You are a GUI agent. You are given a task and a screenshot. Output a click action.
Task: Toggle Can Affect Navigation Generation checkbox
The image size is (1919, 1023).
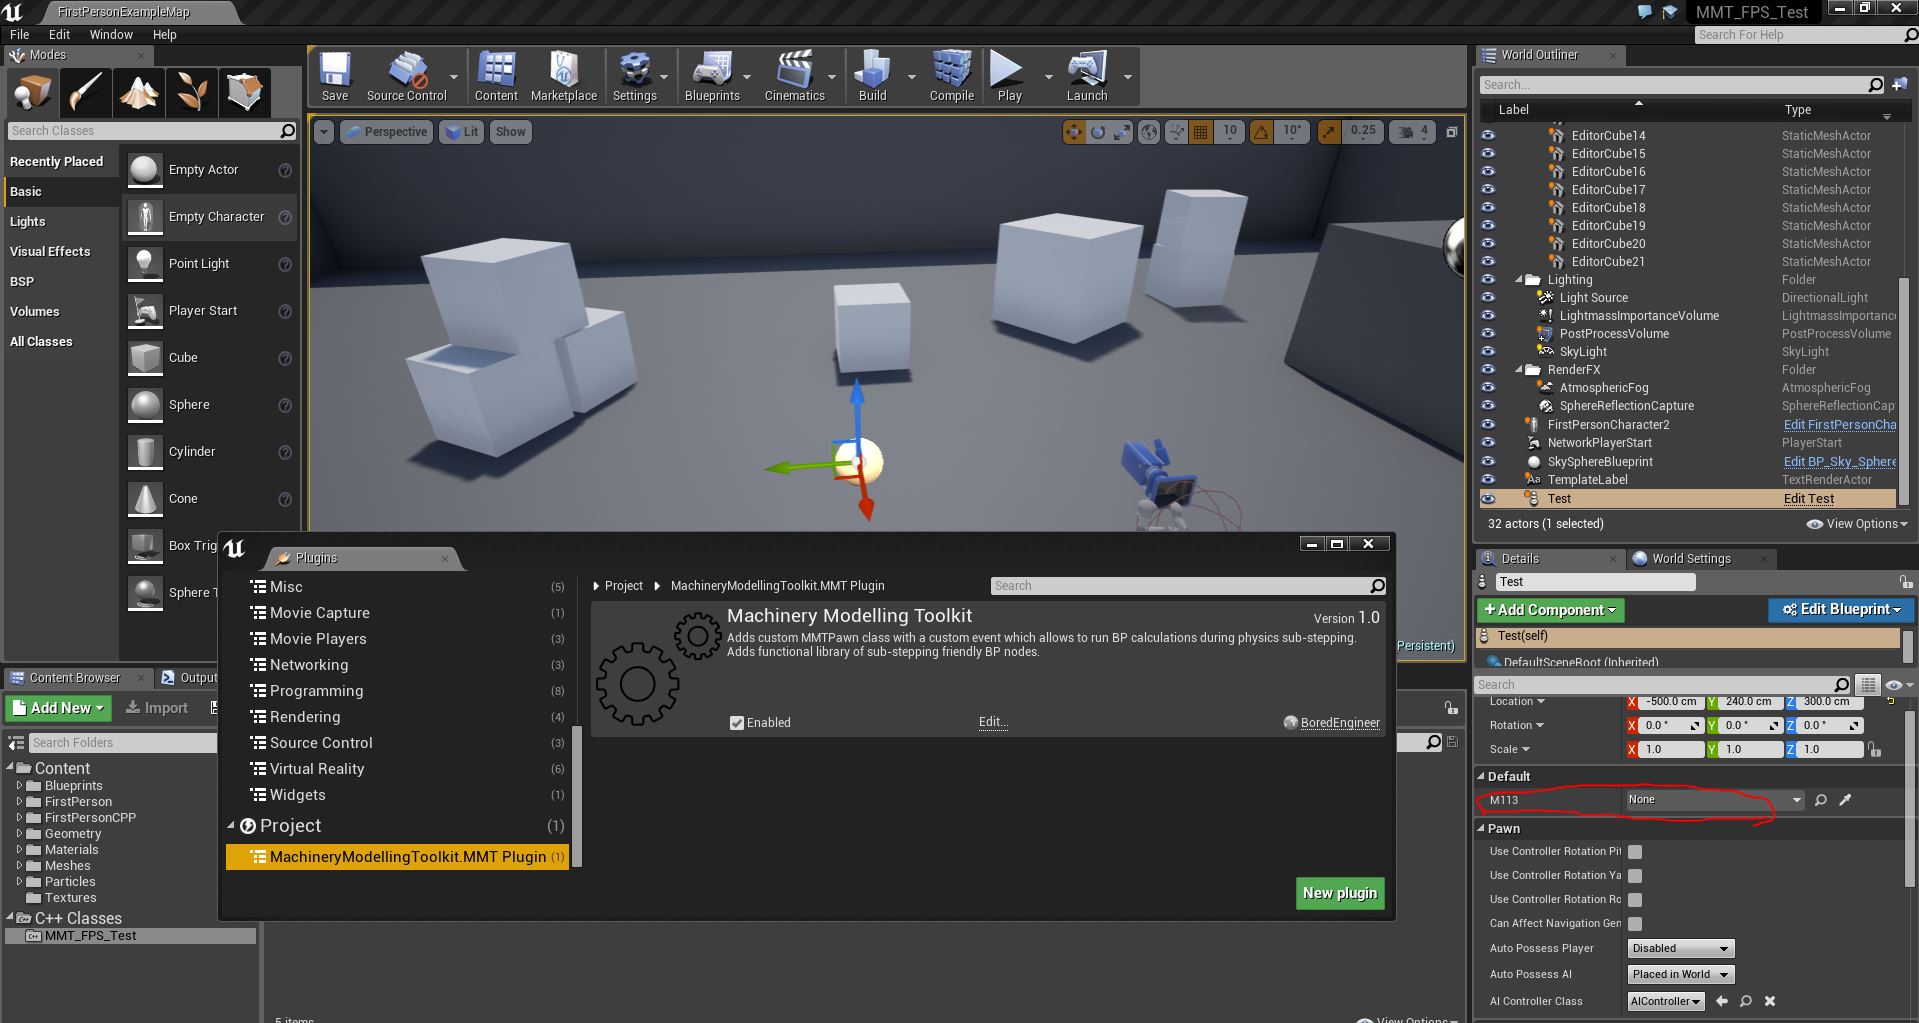[x=1635, y=924]
